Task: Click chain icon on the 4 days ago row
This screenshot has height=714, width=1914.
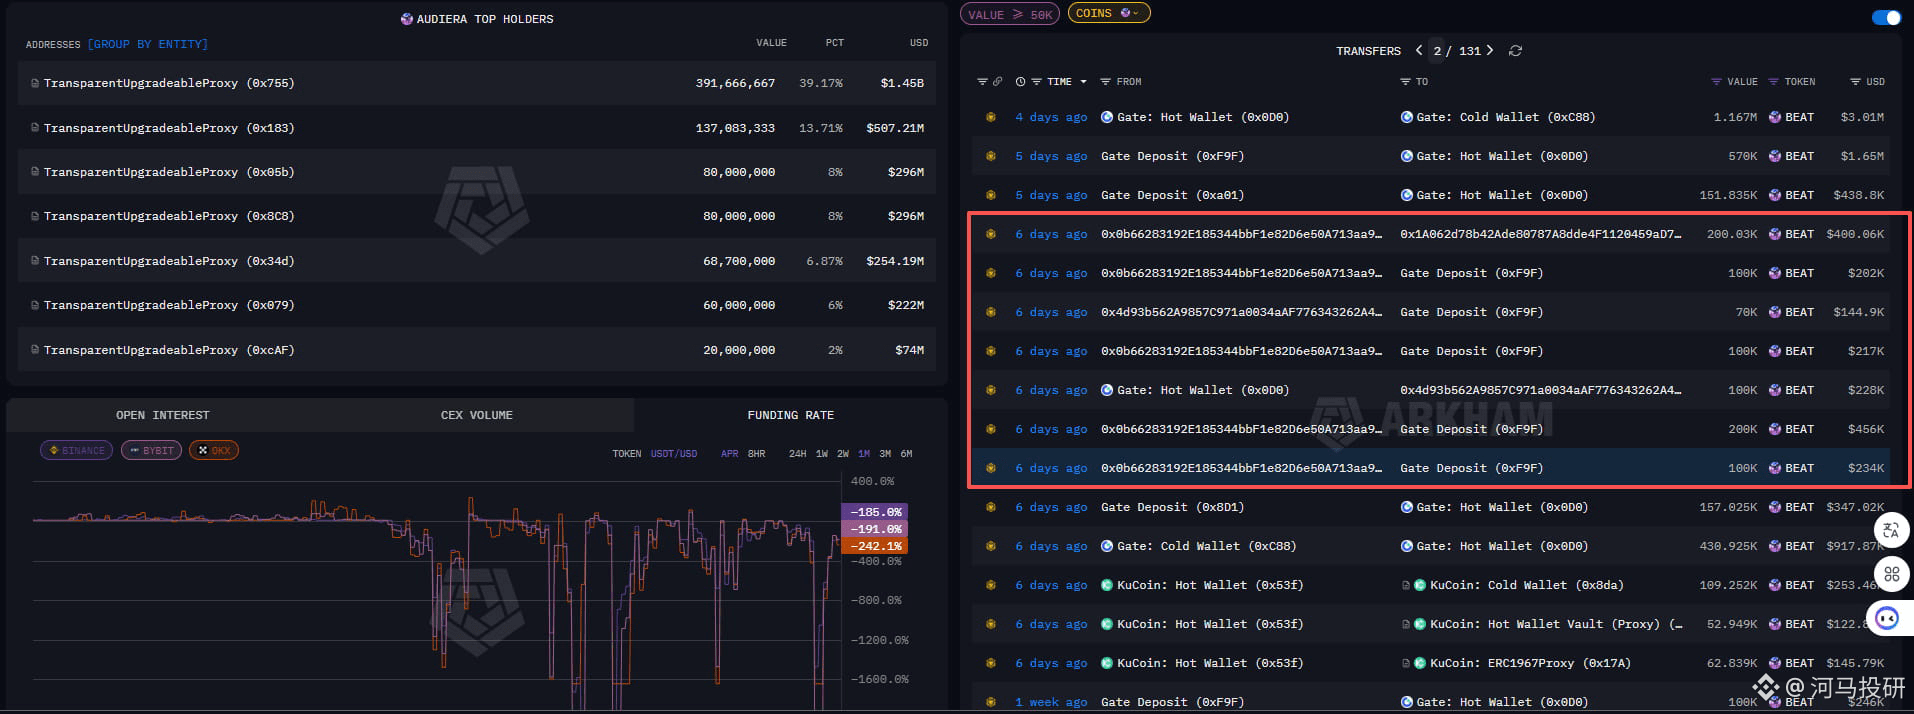Action: coord(990,117)
